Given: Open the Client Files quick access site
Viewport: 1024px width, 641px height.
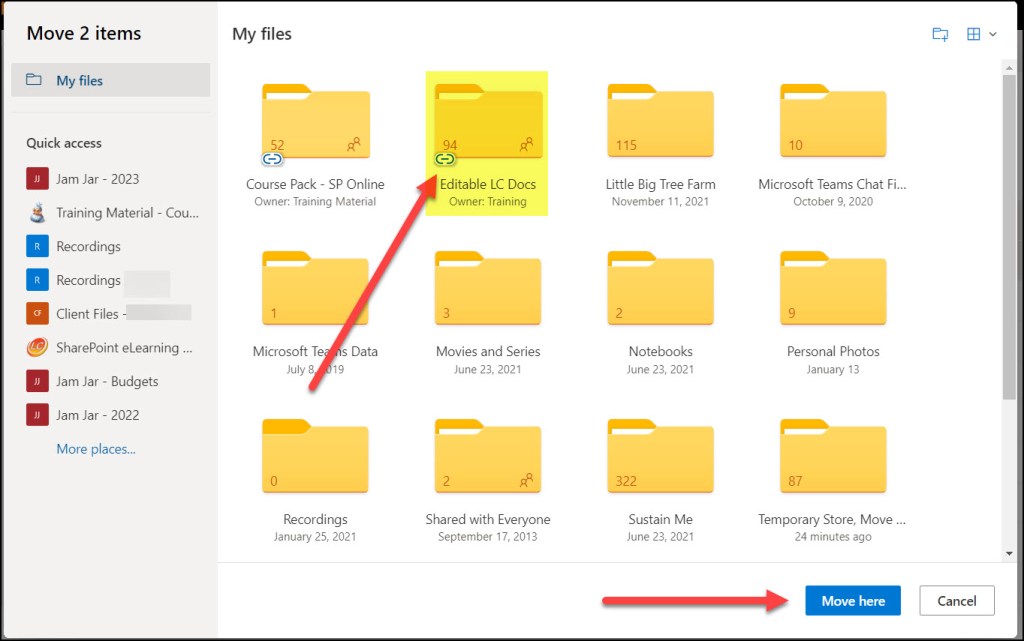Looking at the screenshot, I should pos(88,314).
